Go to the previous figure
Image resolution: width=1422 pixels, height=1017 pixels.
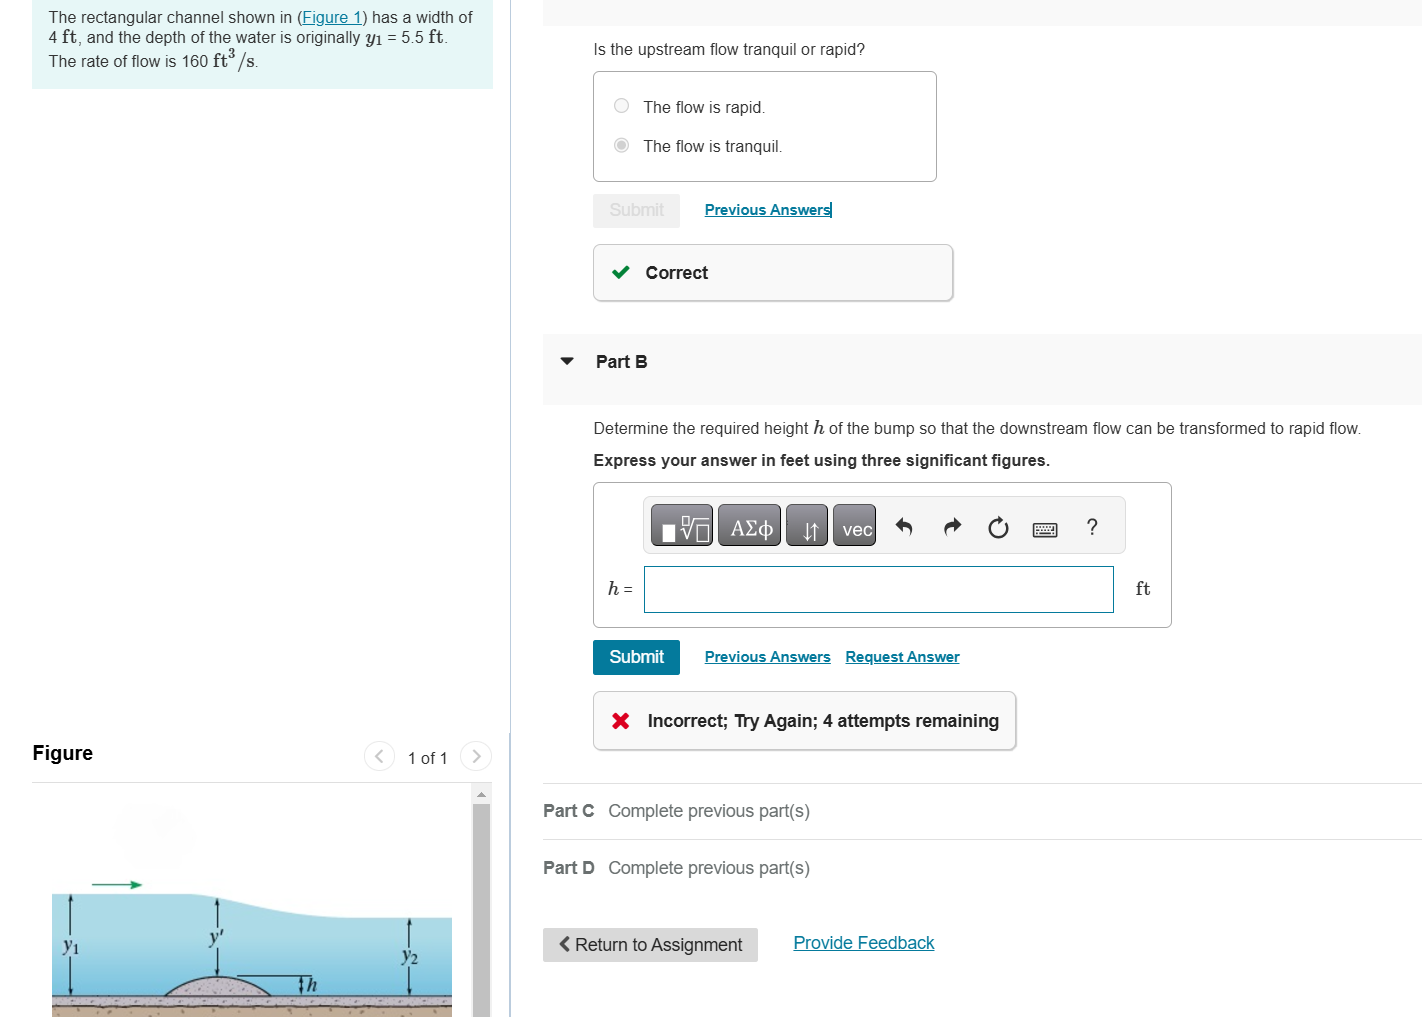(x=379, y=756)
